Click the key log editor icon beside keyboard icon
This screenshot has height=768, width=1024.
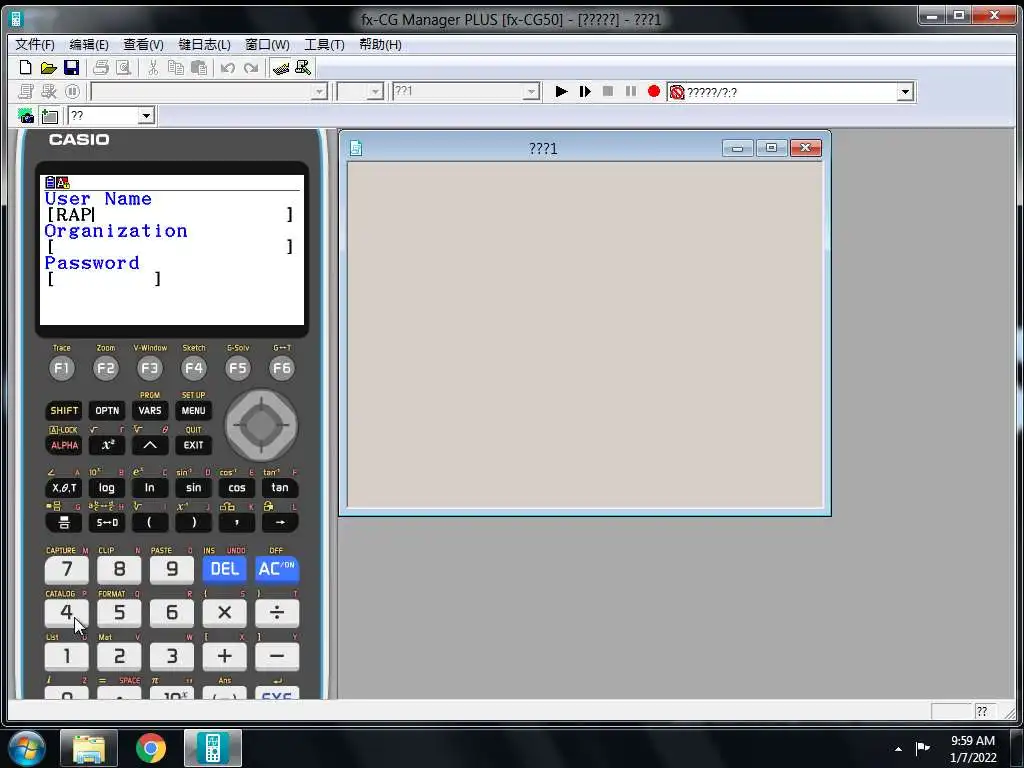pyautogui.click(x=303, y=68)
